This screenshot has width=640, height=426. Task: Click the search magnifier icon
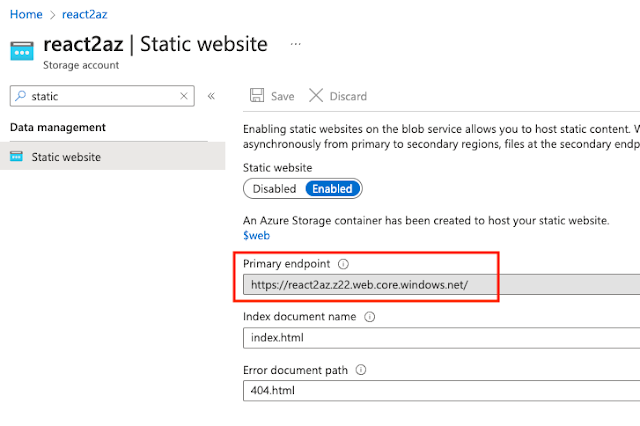[20, 96]
